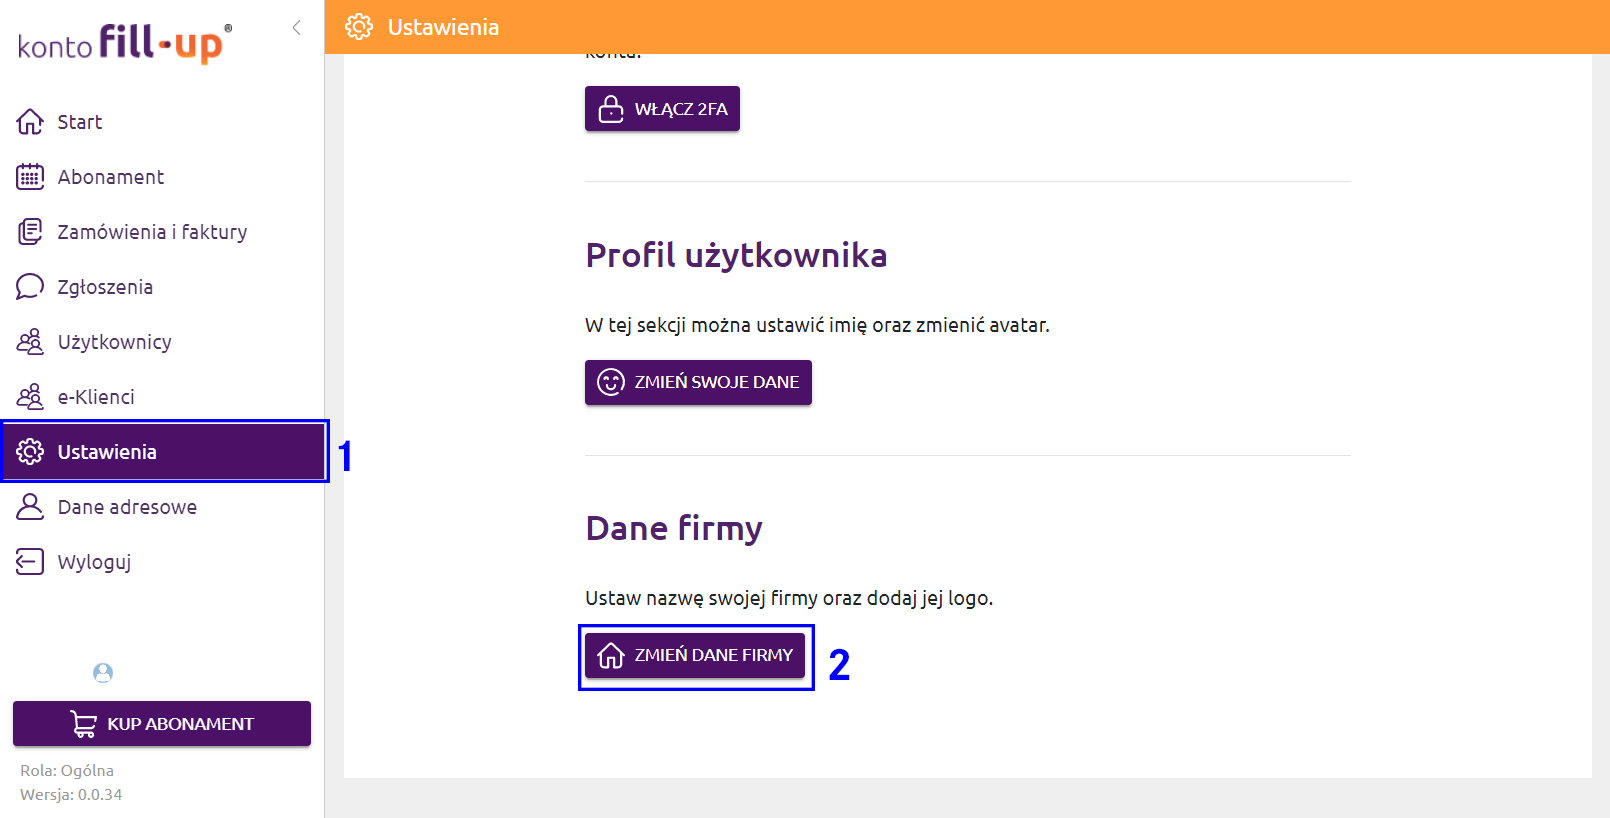Click the WŁĄCZ 2FA button
This screenshot has height=818, width=1610.
pos(662,109)
